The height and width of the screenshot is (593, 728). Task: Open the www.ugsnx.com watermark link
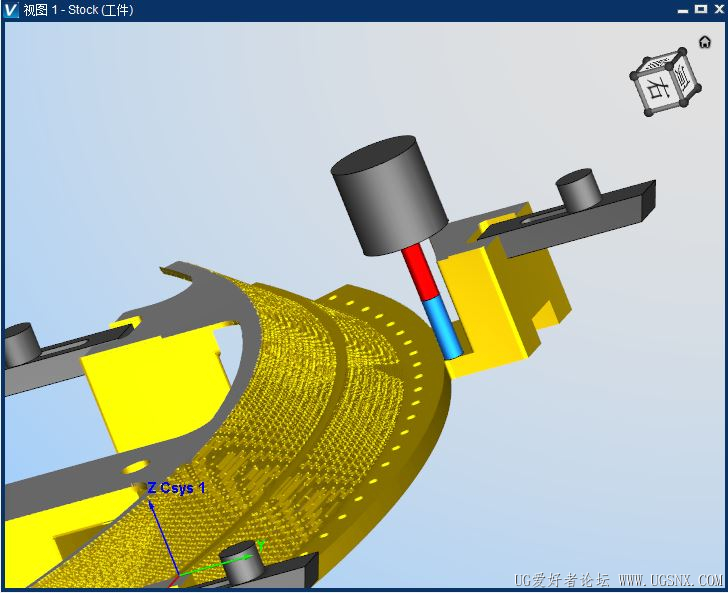[670, 580]
